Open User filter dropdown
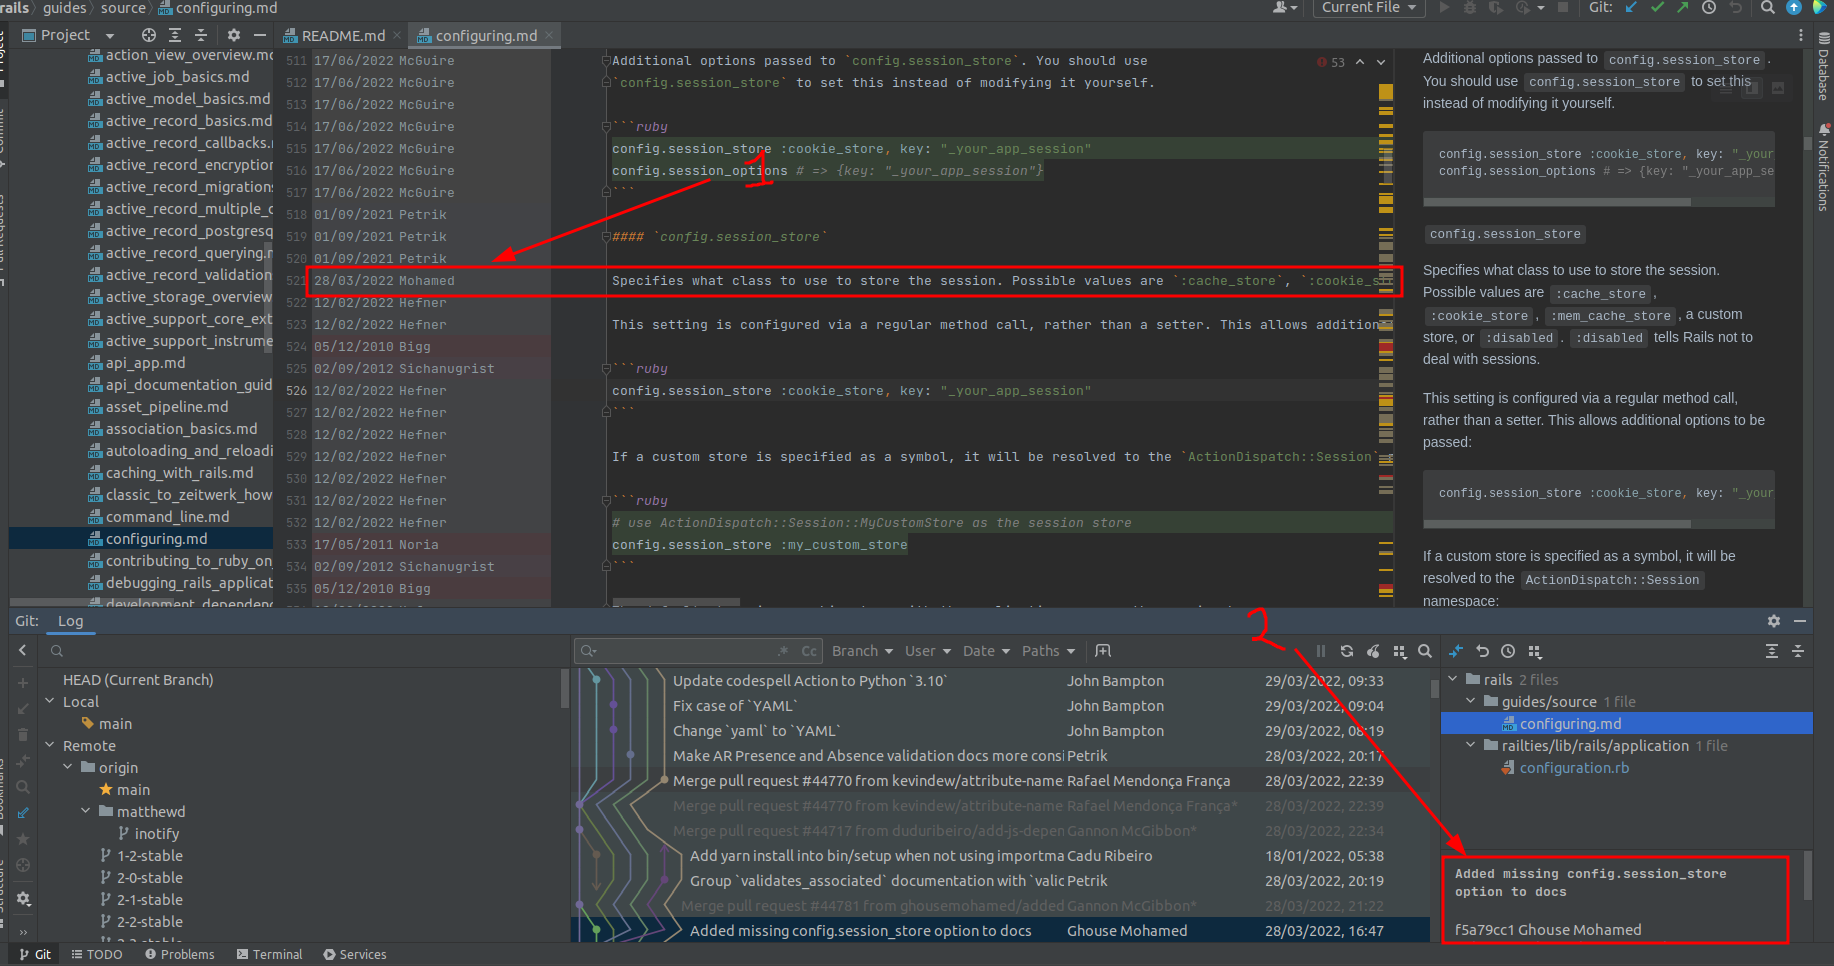 [x=928, y=651]
